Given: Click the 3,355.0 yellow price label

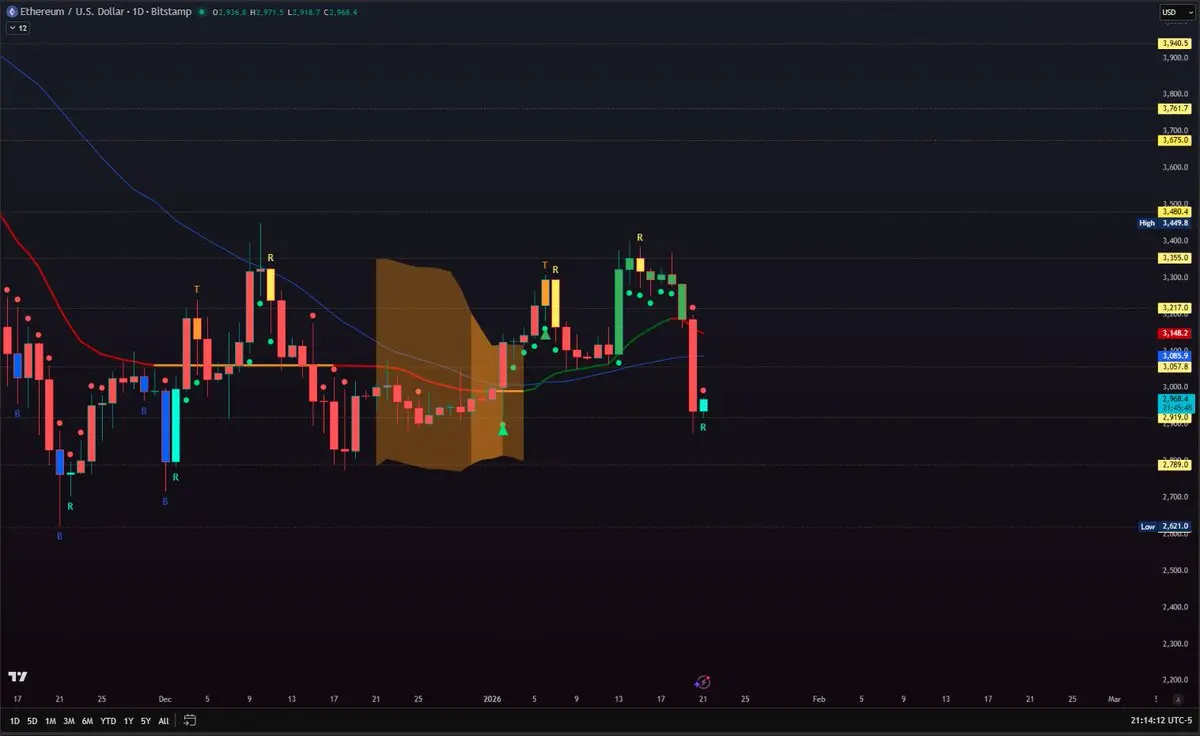Looking at the screenshot, I should coord(1173,258).
